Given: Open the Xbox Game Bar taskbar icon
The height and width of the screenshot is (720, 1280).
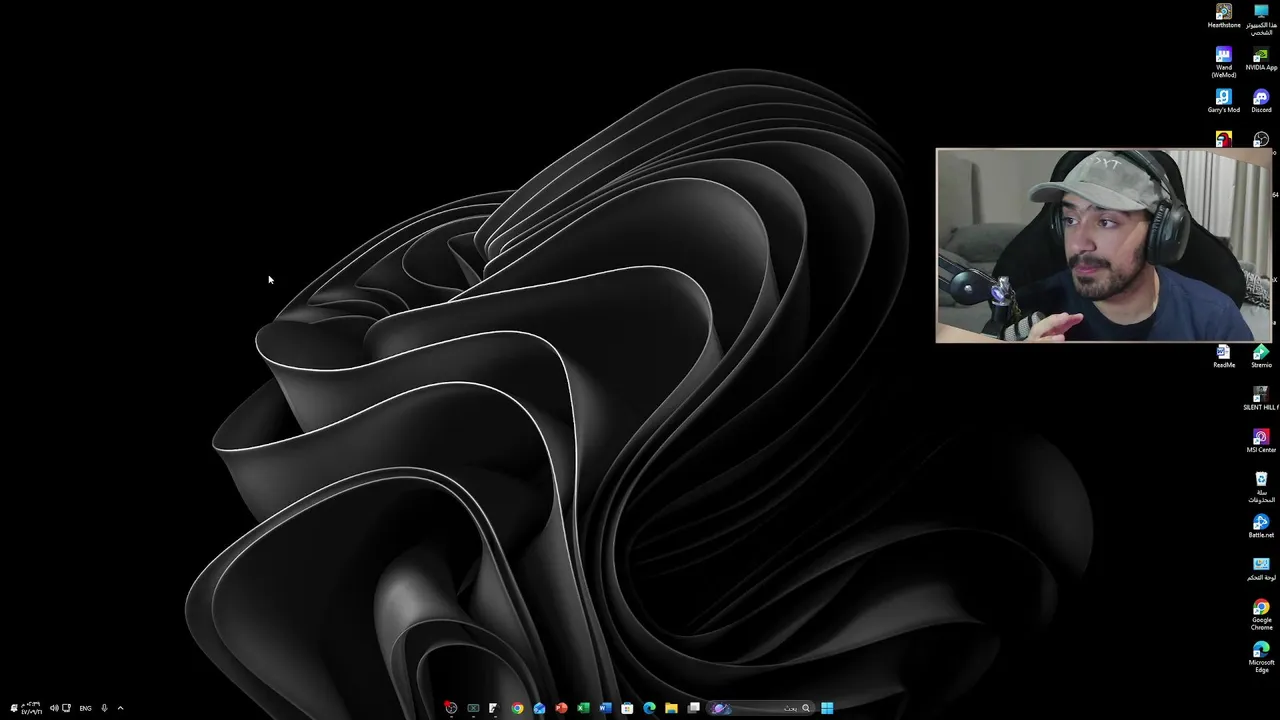Looking at the screenshot, I should (x=473, y=708).
